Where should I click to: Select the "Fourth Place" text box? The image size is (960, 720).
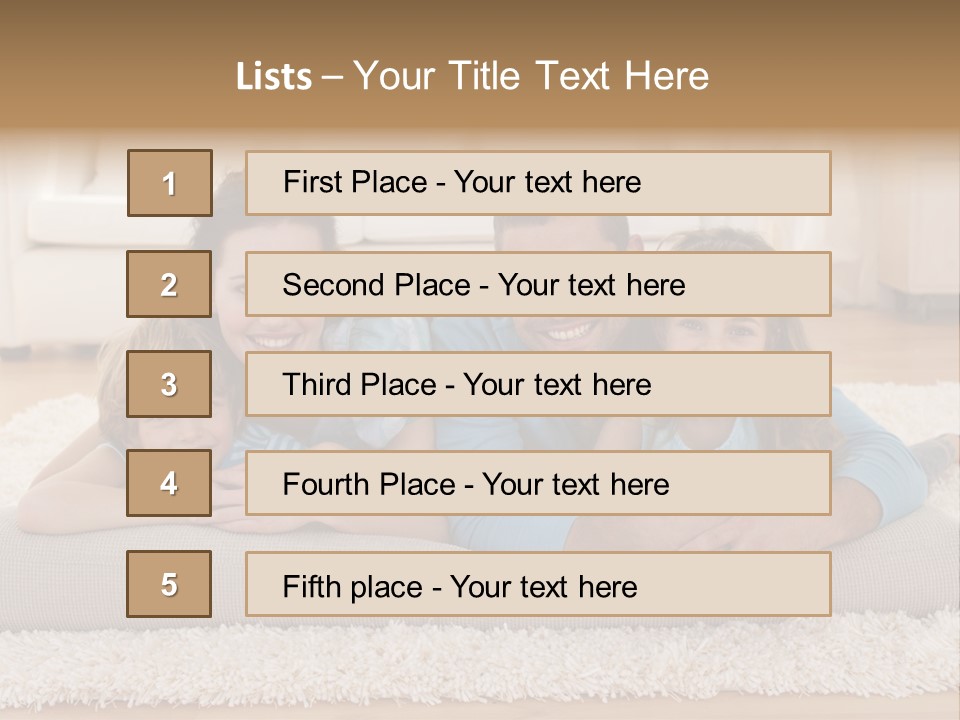(x=538, y=484)
